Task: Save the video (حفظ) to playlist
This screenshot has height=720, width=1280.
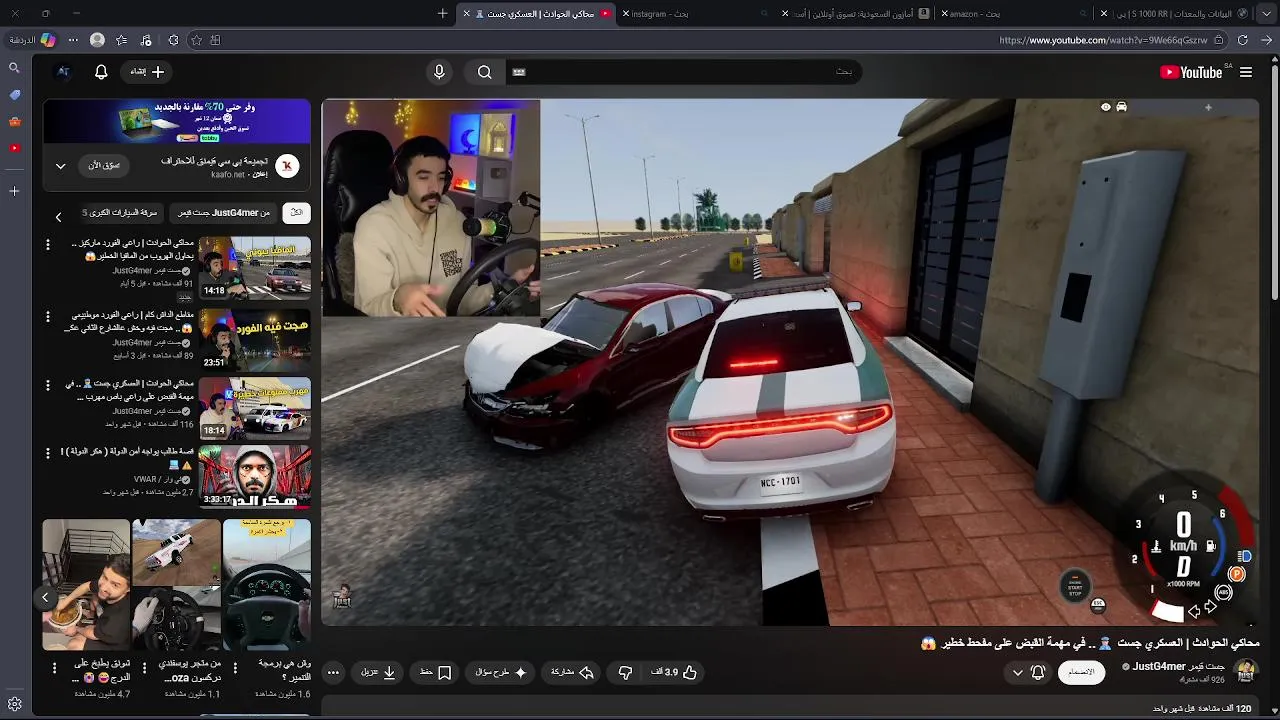Action: pyautogui.click(x=436, y=673)
